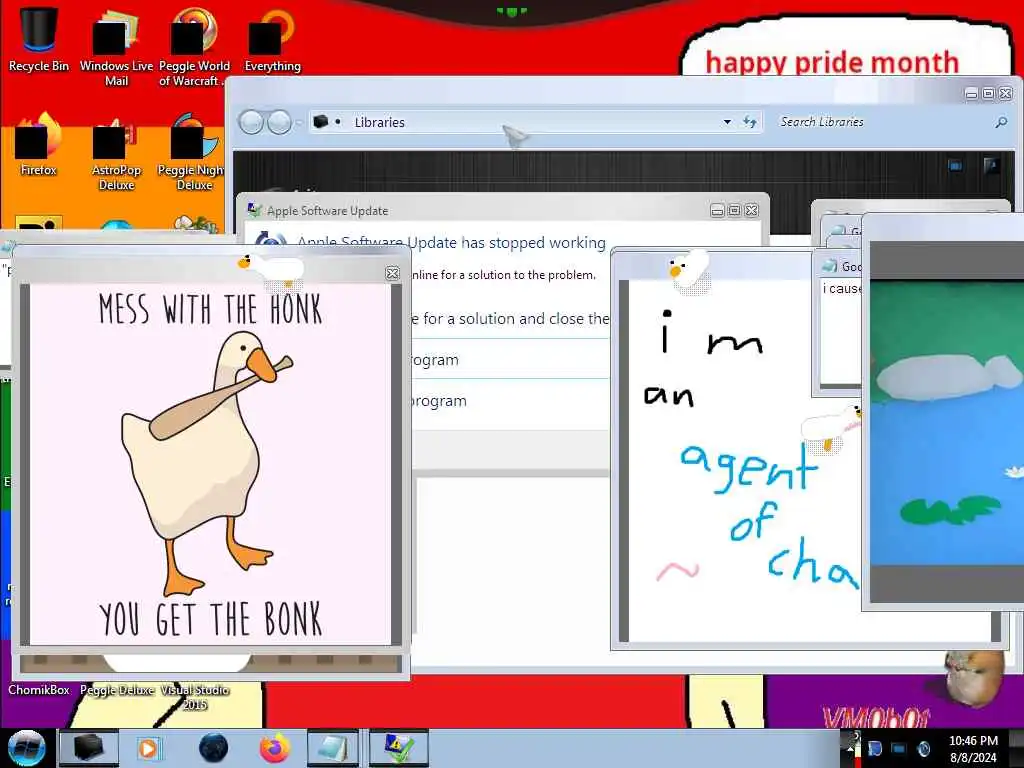
Task: Maximize the Apple Software Update window
Action: tap(735, 210)
